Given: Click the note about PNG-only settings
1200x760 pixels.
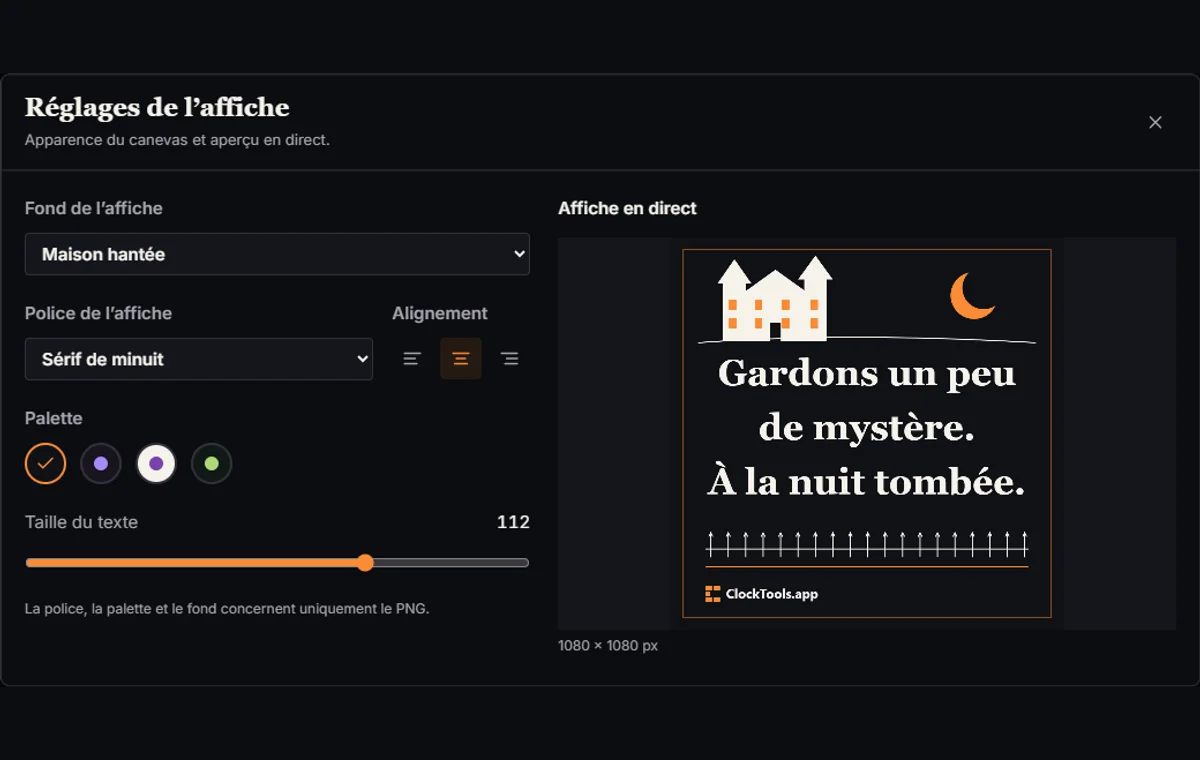Looking at the screenshot, I should (227, 608).
